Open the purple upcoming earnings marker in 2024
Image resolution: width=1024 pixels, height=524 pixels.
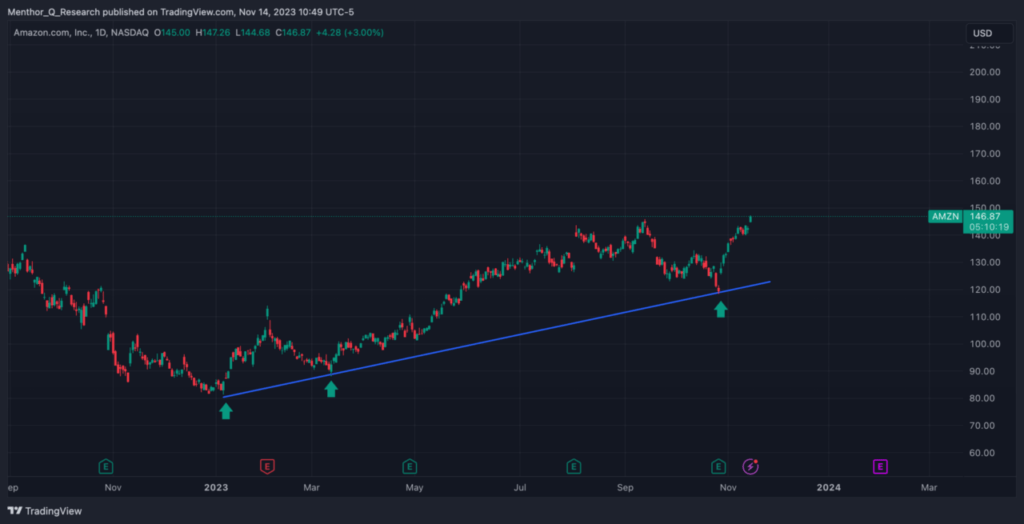[x=880, y=467]
